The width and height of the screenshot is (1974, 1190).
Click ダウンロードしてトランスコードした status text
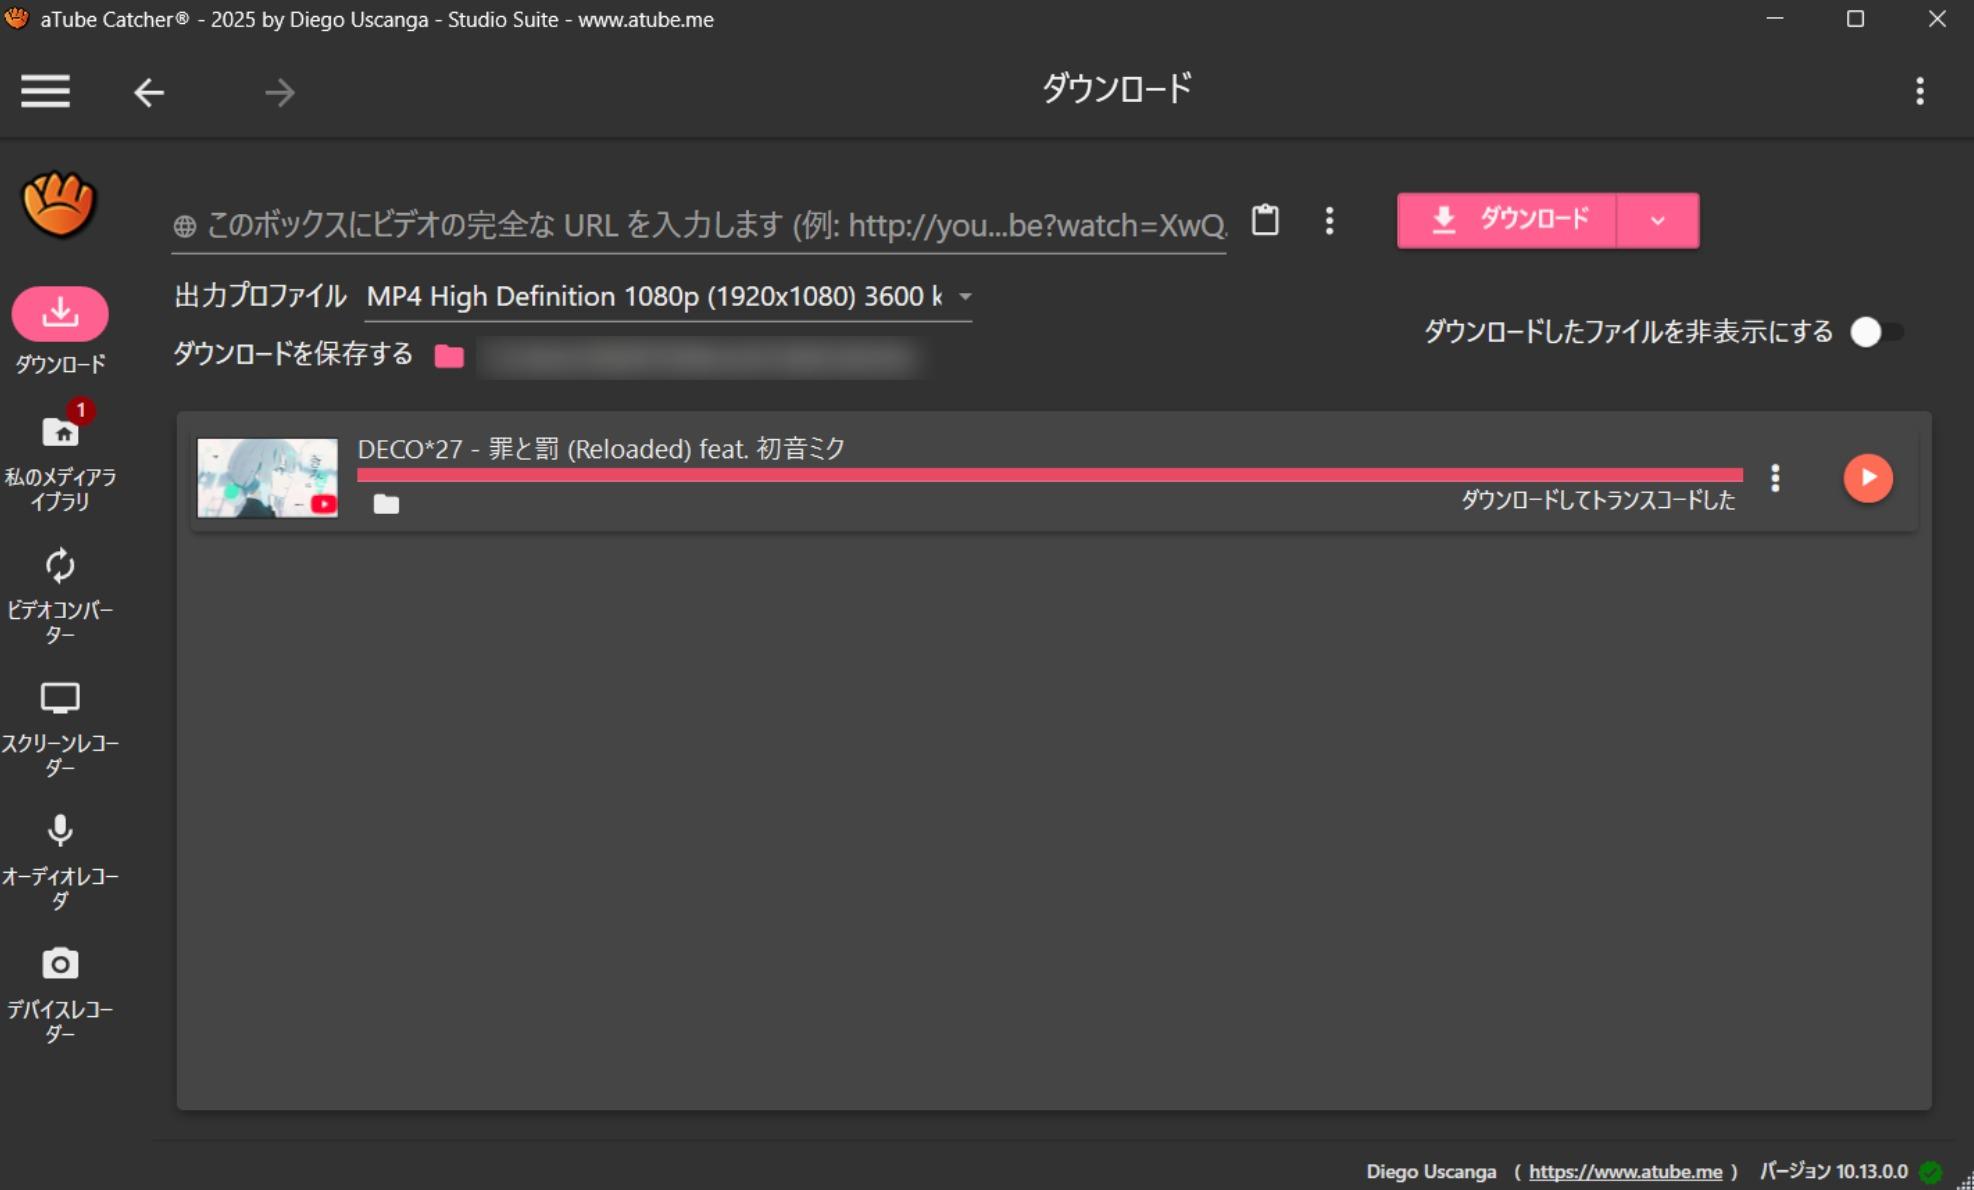click(1598, 500)
